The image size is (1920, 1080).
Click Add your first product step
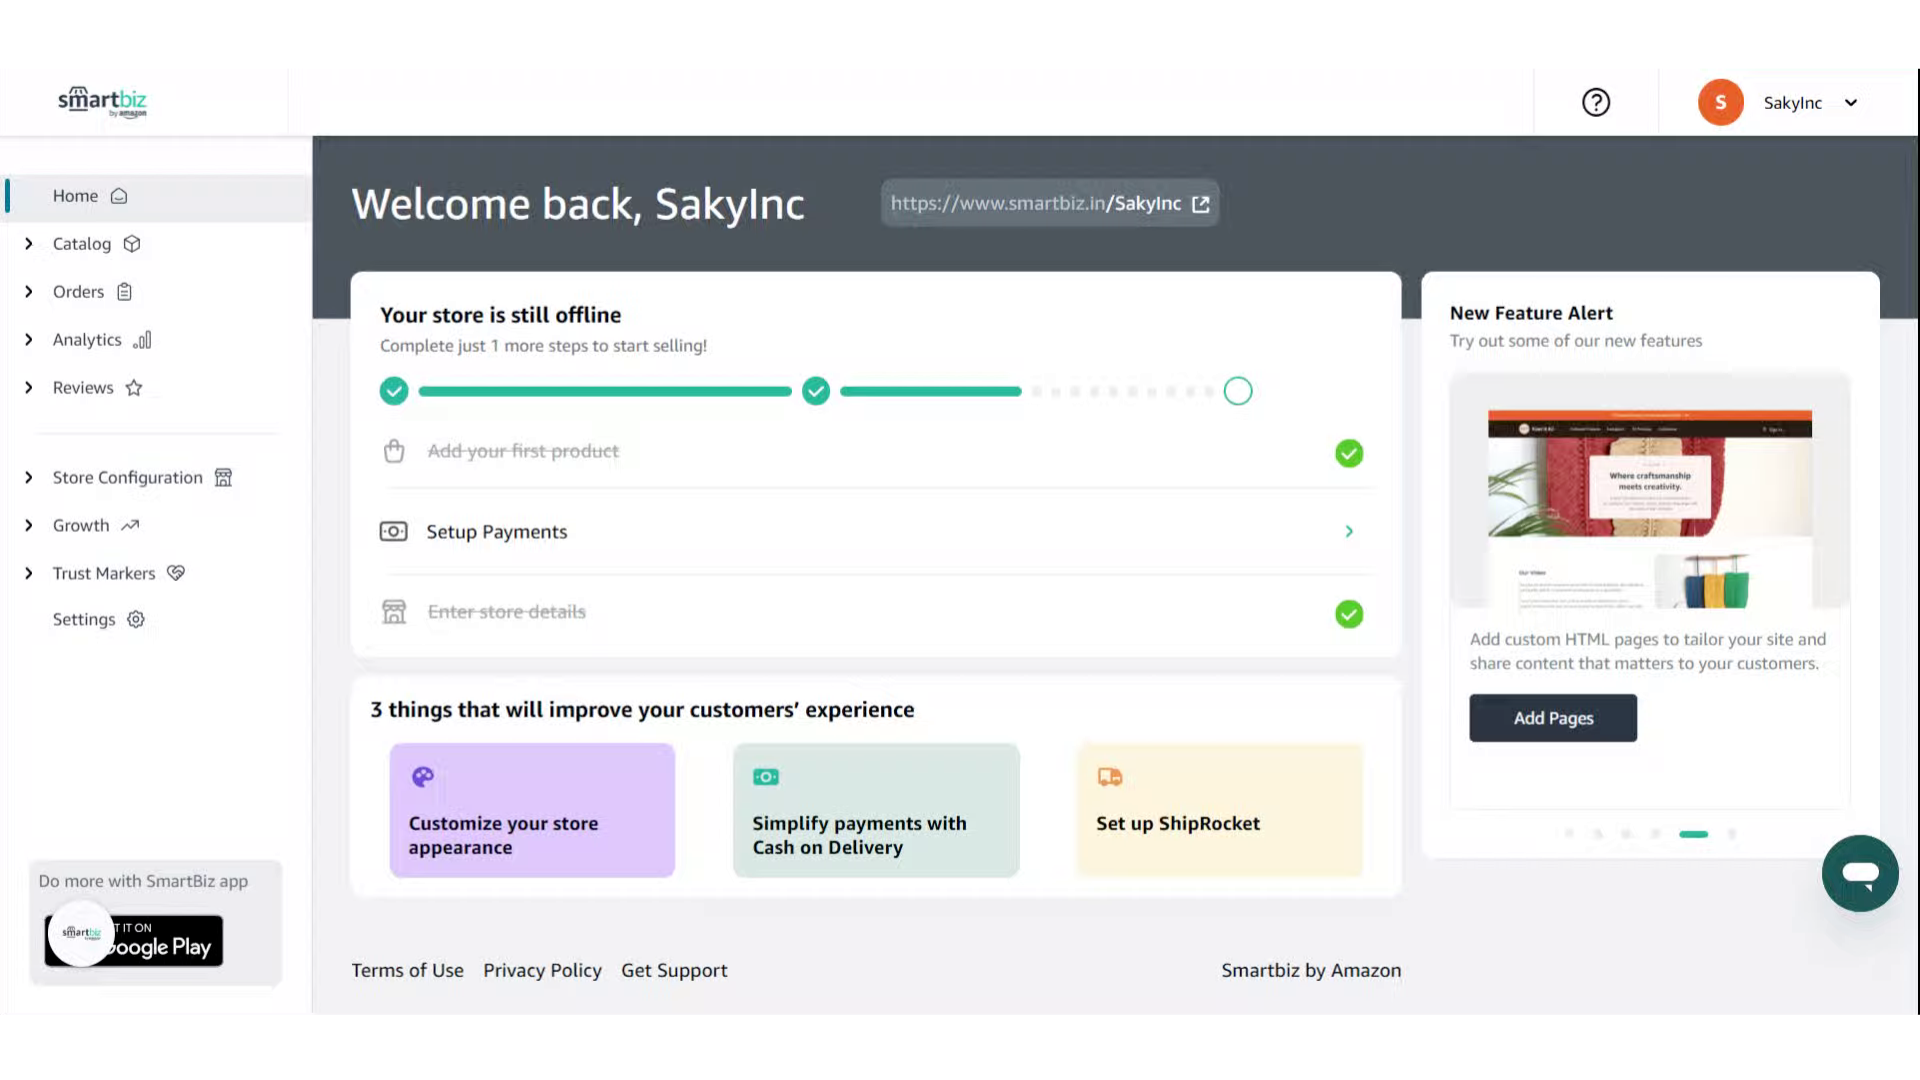523,451
